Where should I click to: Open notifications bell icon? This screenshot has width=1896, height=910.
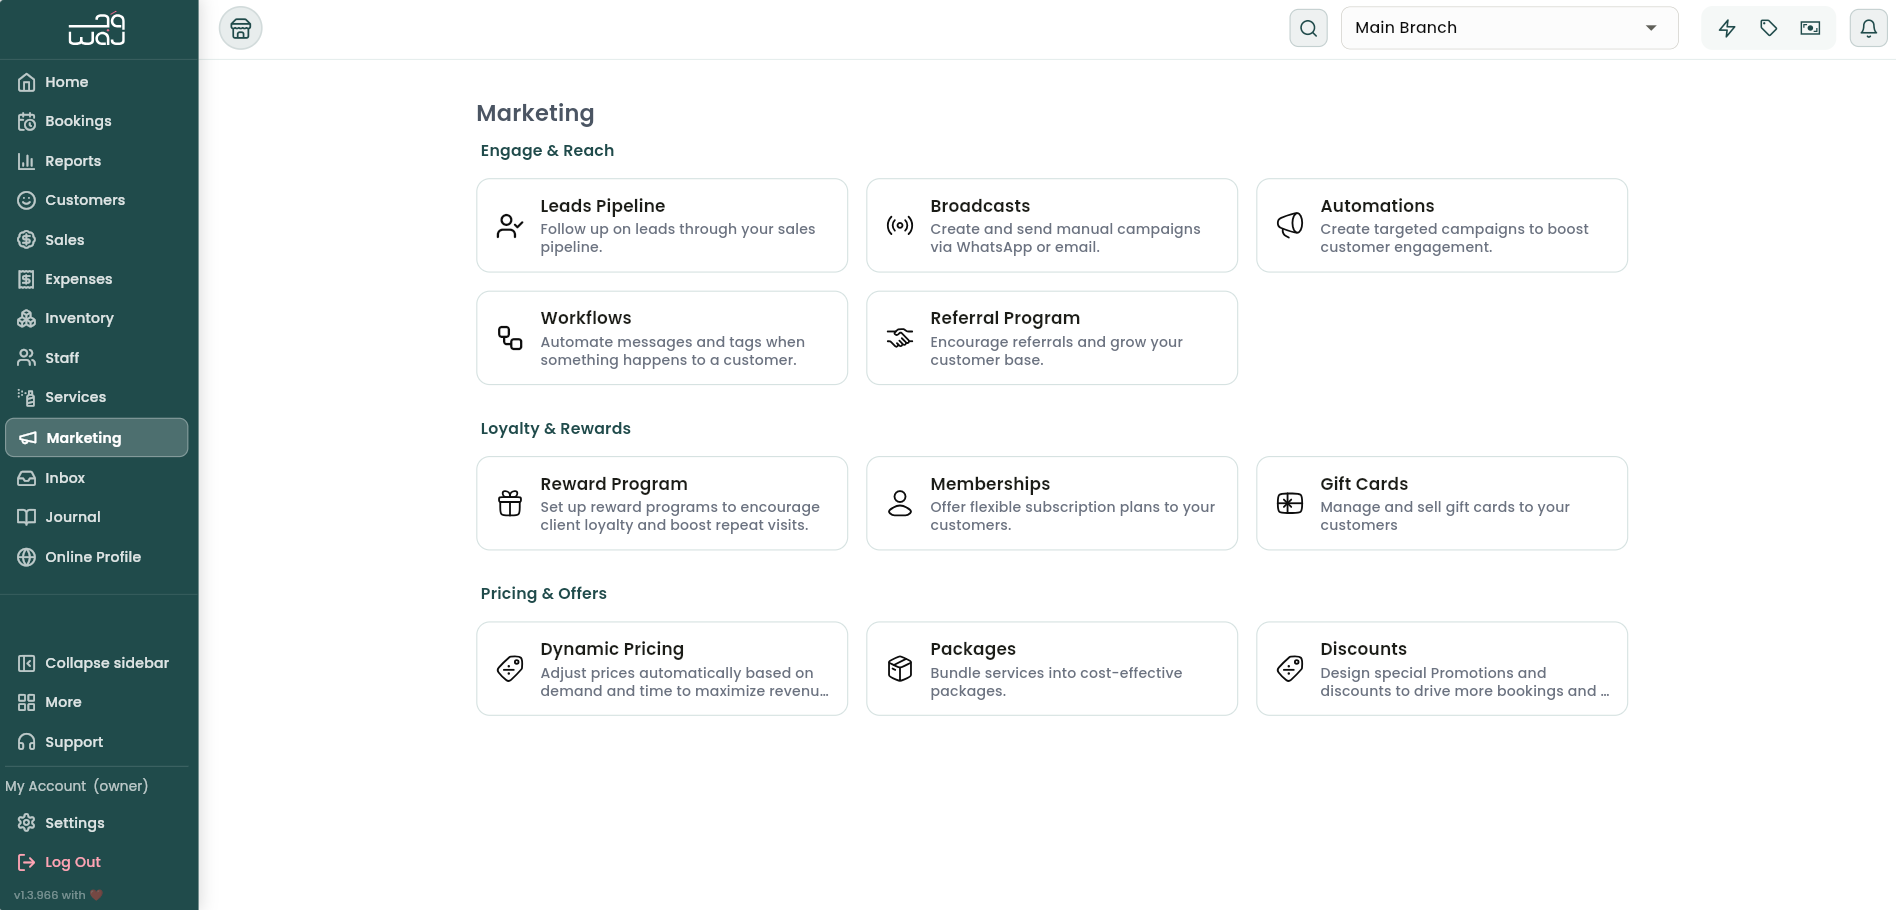[x=1868, y=28]
